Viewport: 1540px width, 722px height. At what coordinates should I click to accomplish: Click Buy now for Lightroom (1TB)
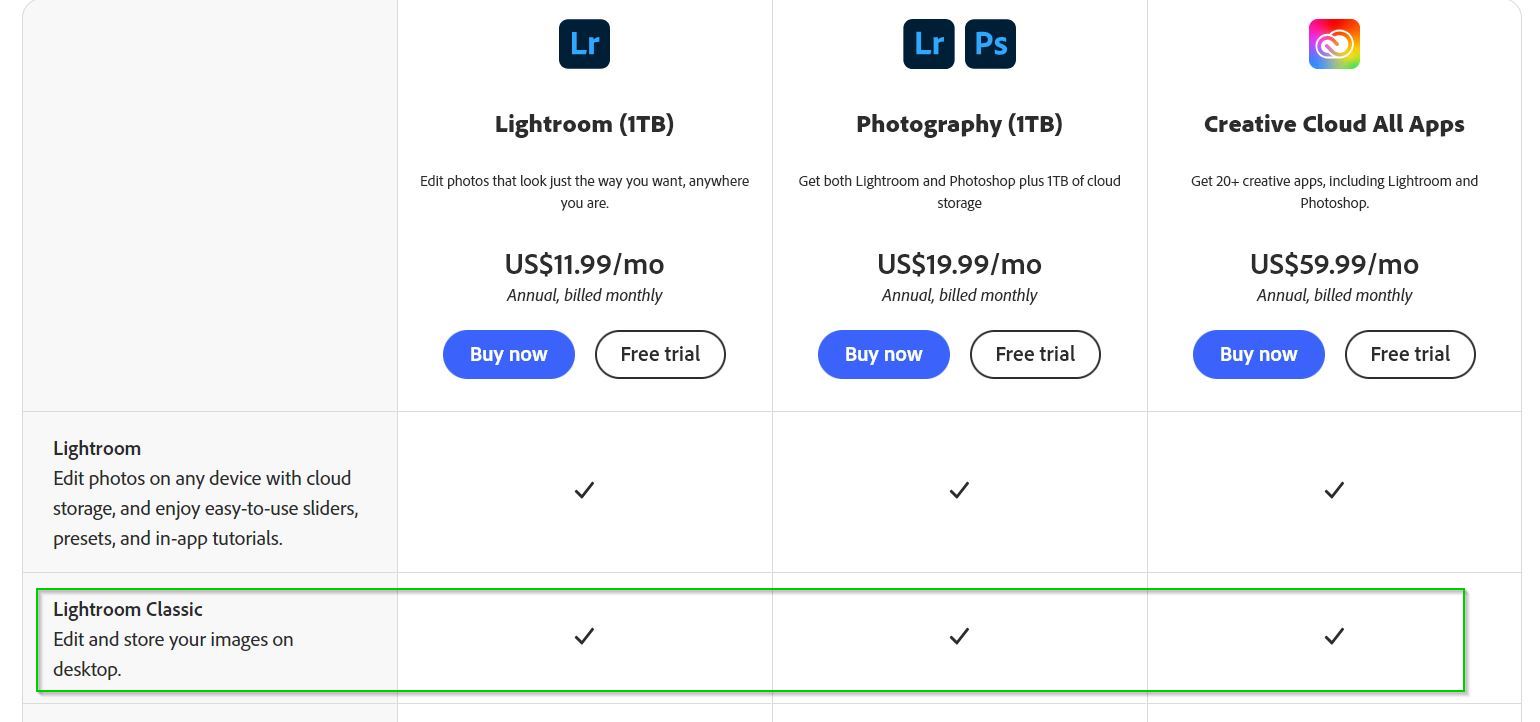509,354
